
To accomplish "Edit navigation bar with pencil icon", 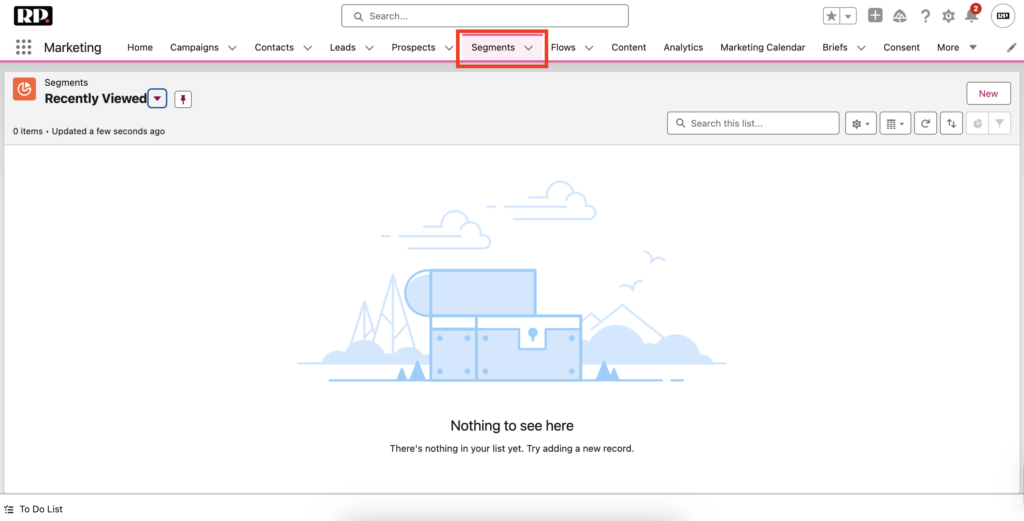I will (1011, 47).
